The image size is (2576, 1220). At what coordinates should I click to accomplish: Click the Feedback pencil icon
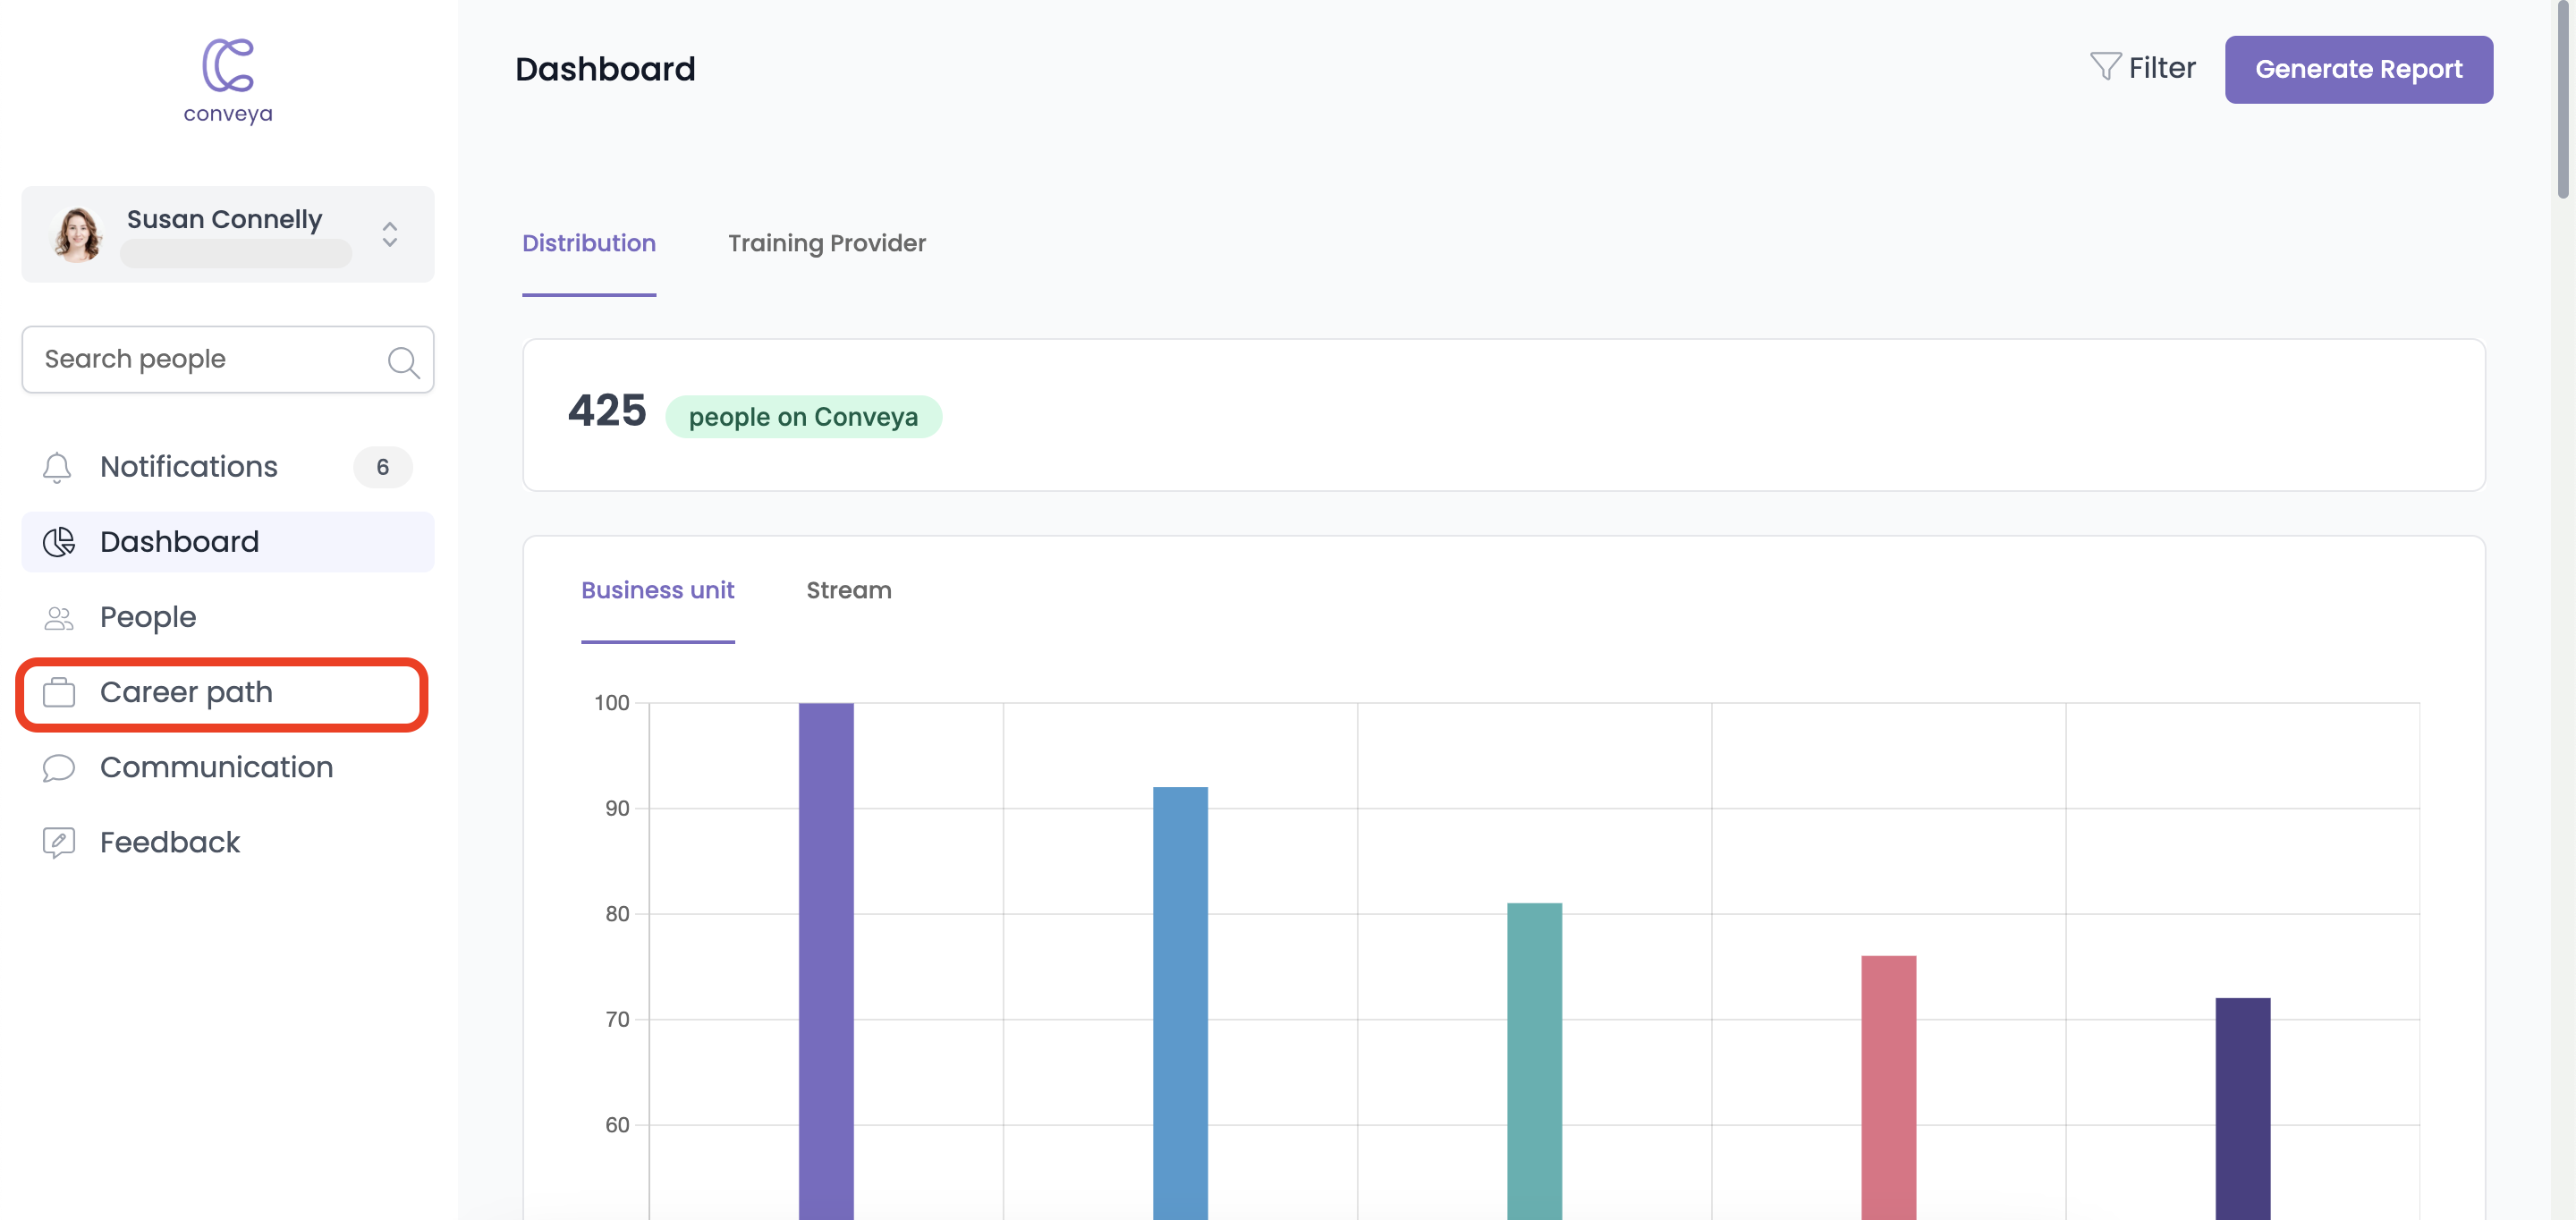coord(59,843)
